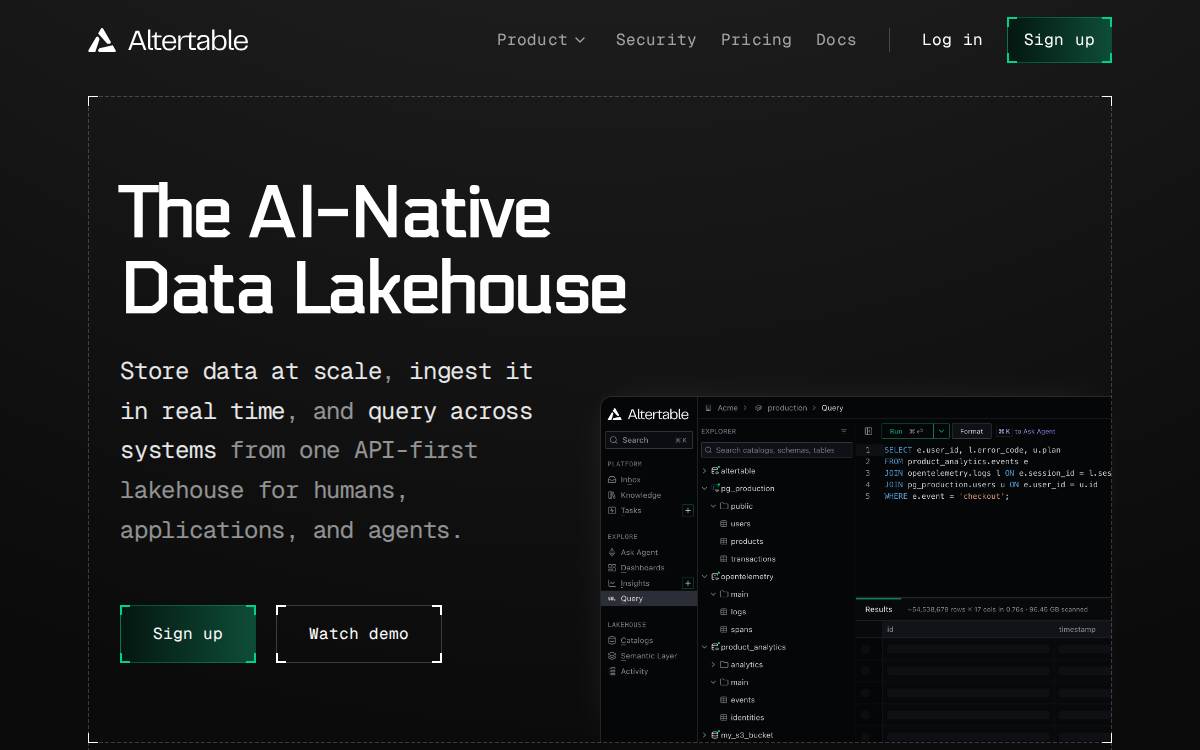Click the magnifier icon in the sidebar Search box
This screenshot has width=1200, height=750.
[x=614, y=440]
